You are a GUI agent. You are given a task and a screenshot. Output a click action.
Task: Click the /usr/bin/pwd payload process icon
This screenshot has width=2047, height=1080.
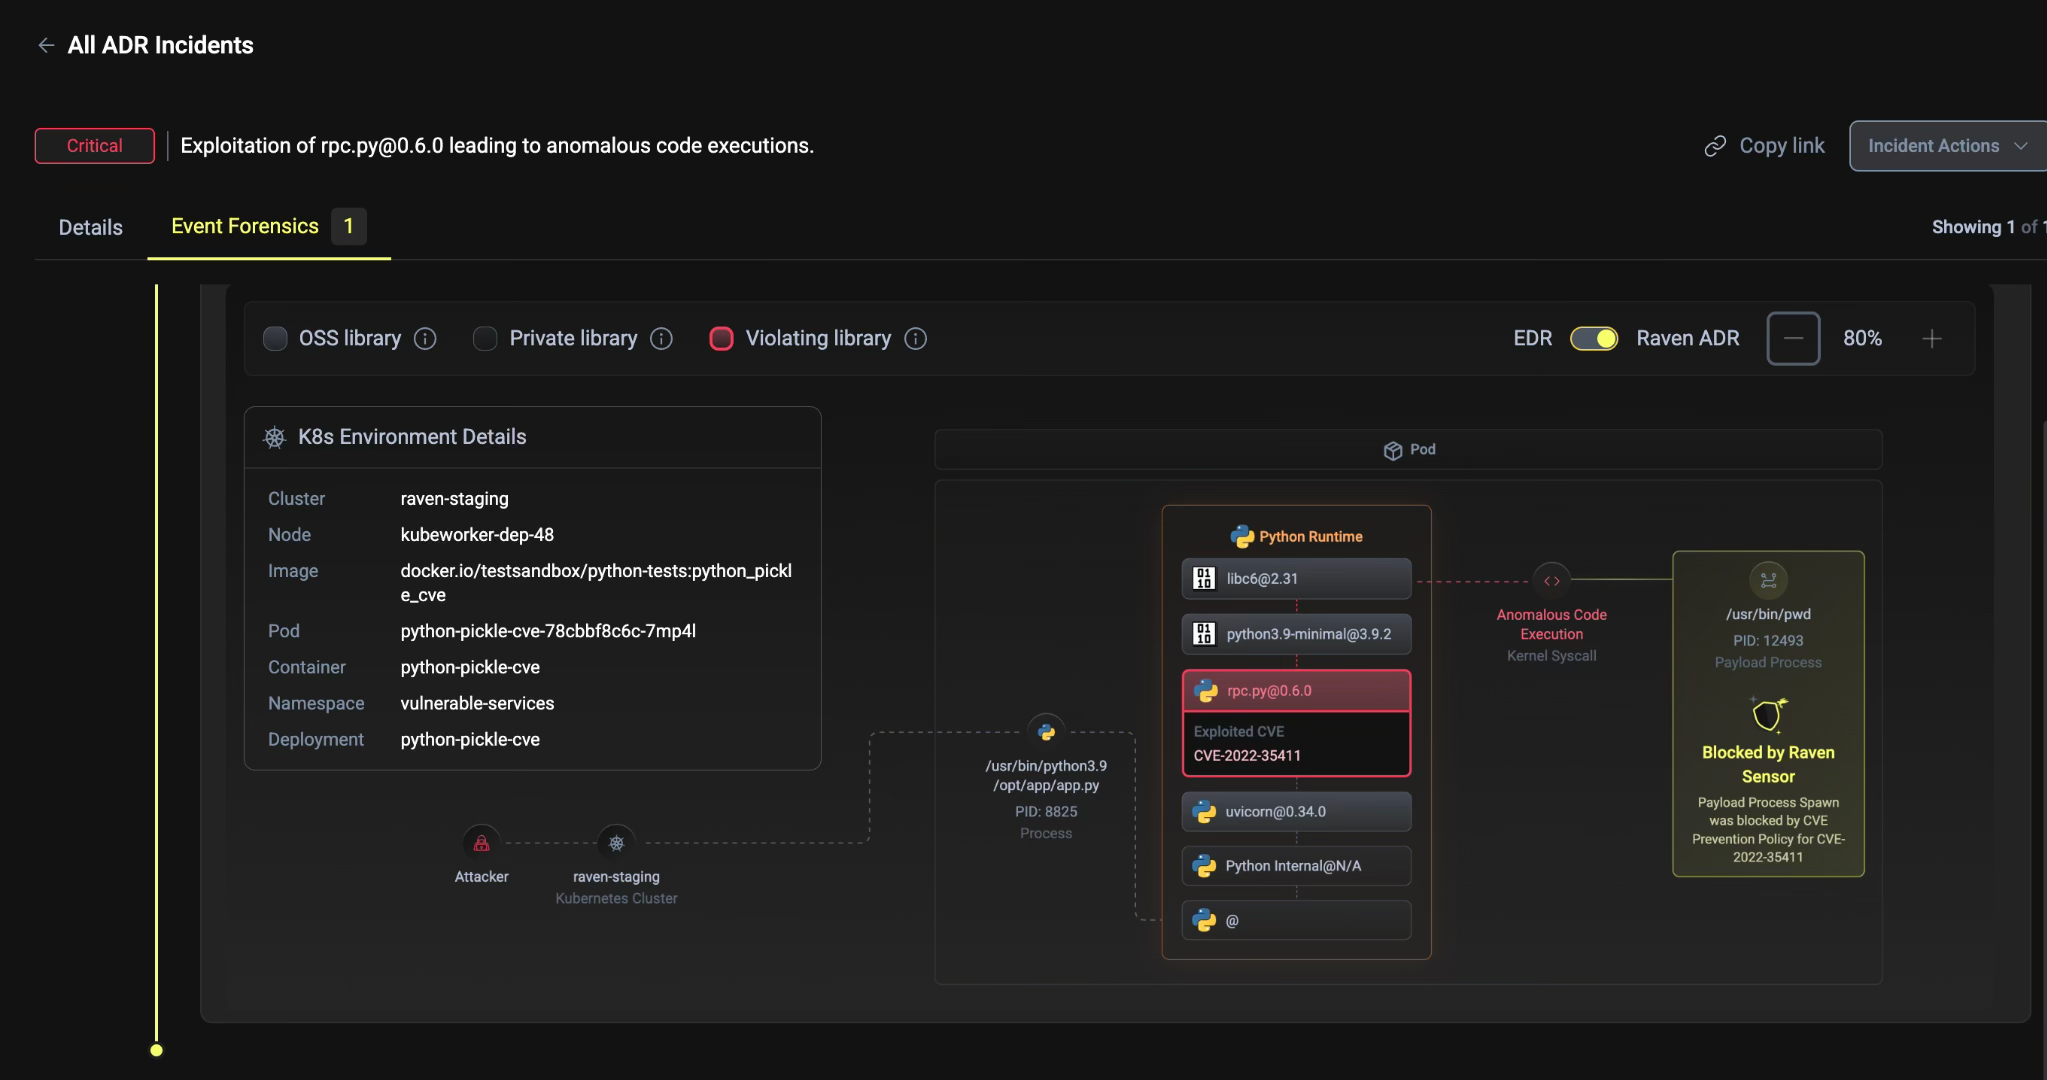(1768, 580)
